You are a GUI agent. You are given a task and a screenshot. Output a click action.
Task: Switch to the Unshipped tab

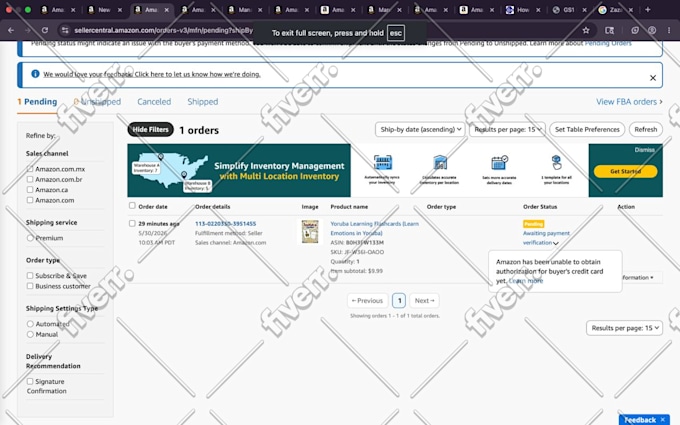97,101
